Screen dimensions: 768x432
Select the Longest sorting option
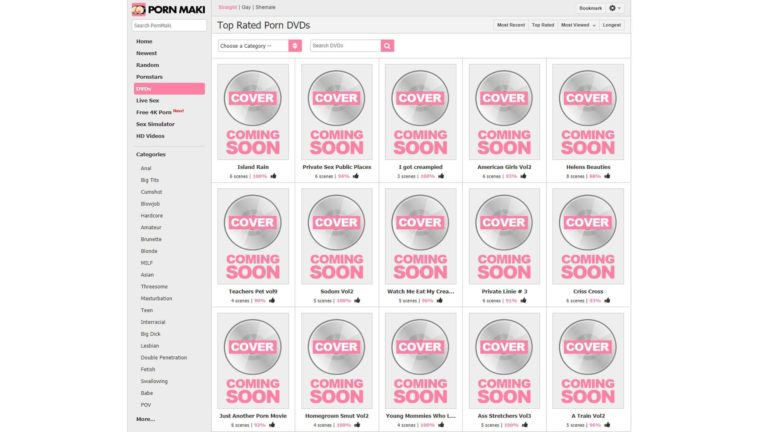tap(612, 25)
